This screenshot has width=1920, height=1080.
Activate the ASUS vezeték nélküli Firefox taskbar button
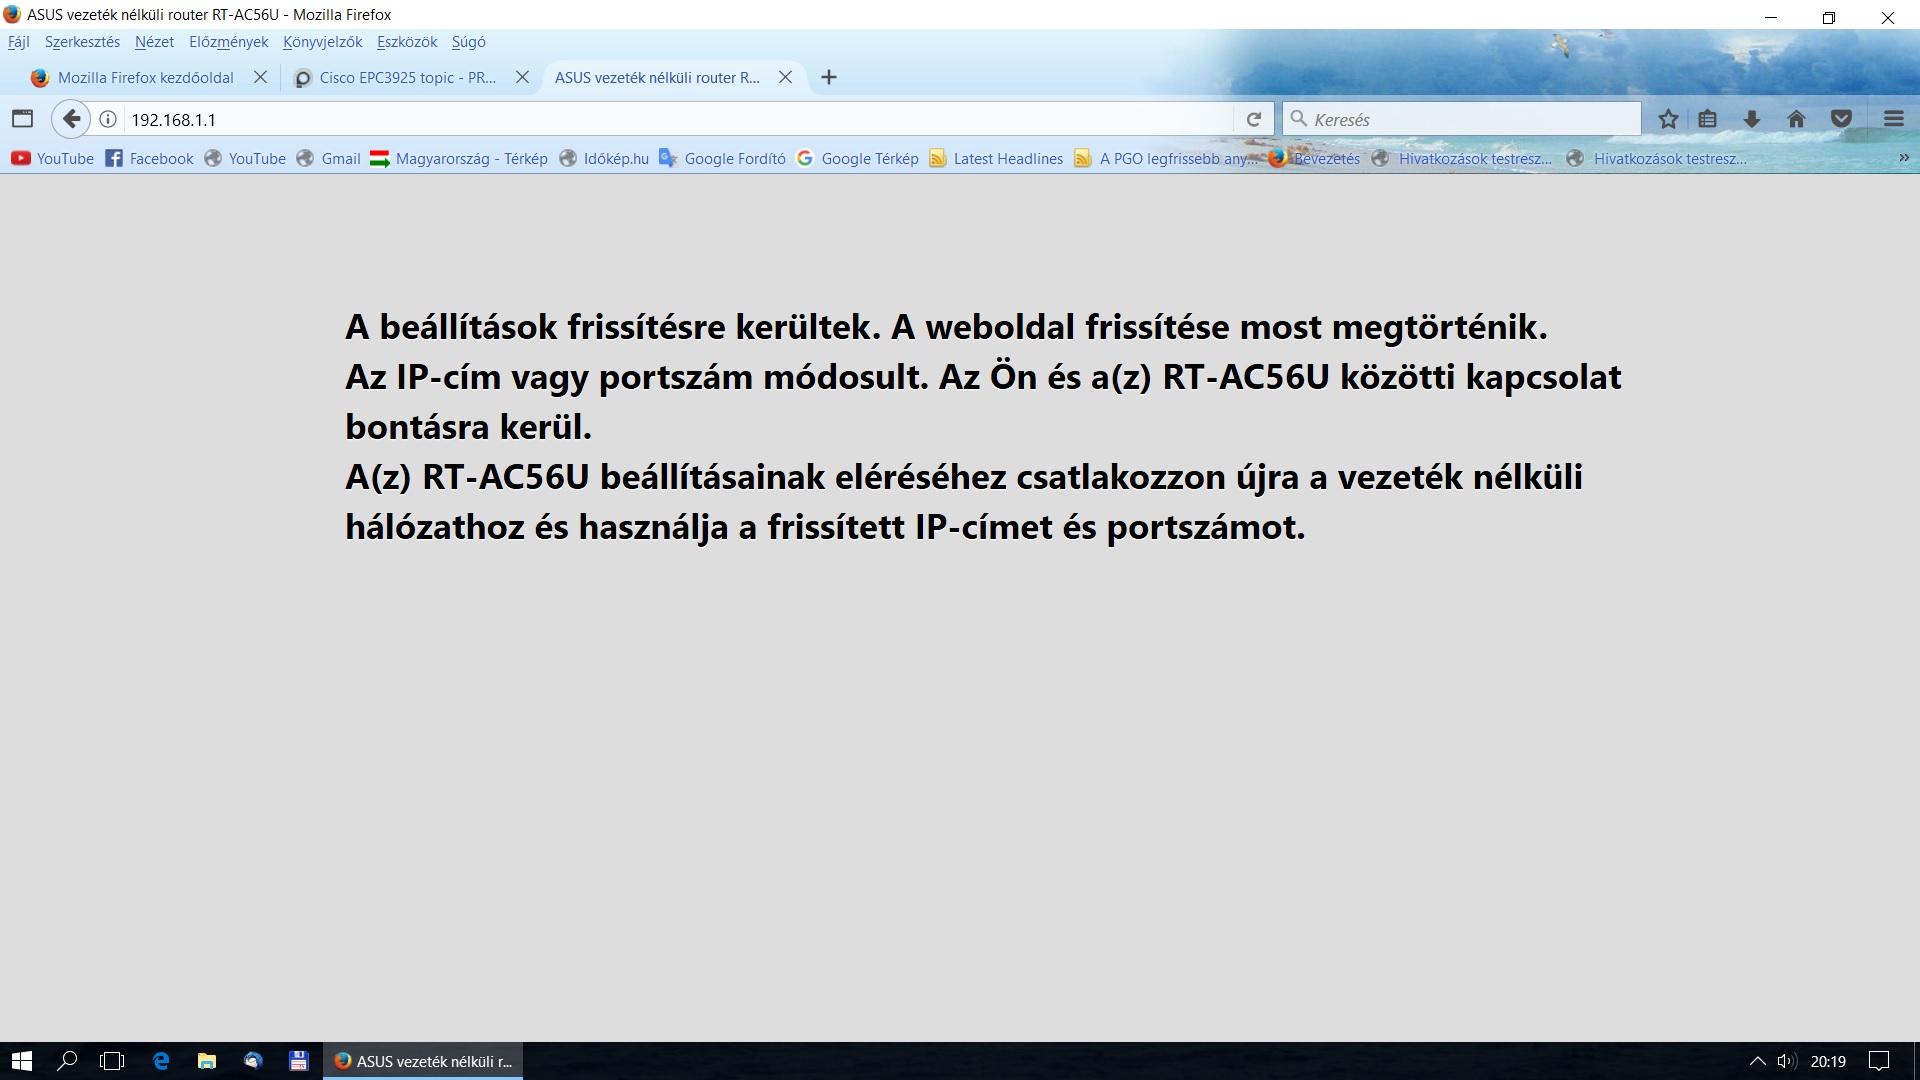423,1061
